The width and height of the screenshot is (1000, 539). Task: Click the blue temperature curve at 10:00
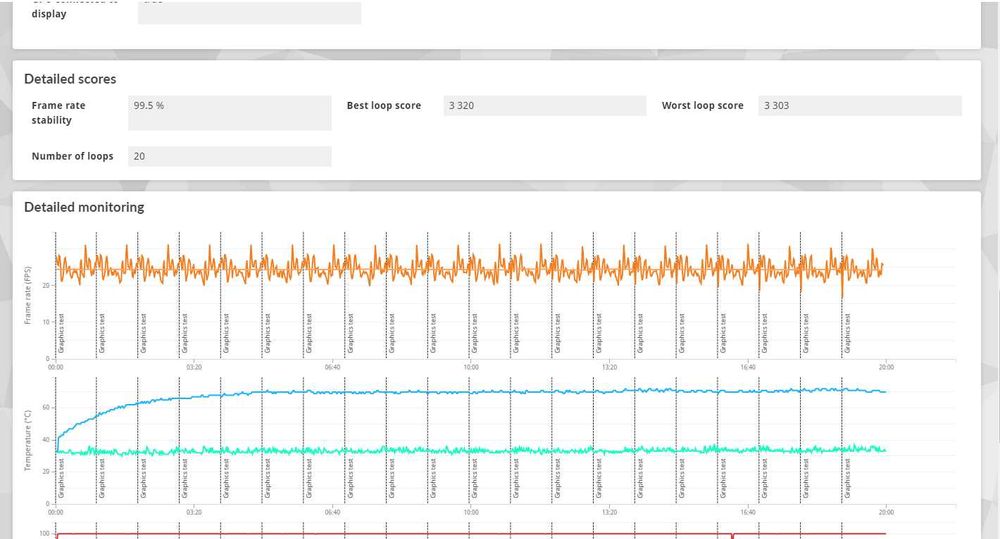tap(471, 392)
